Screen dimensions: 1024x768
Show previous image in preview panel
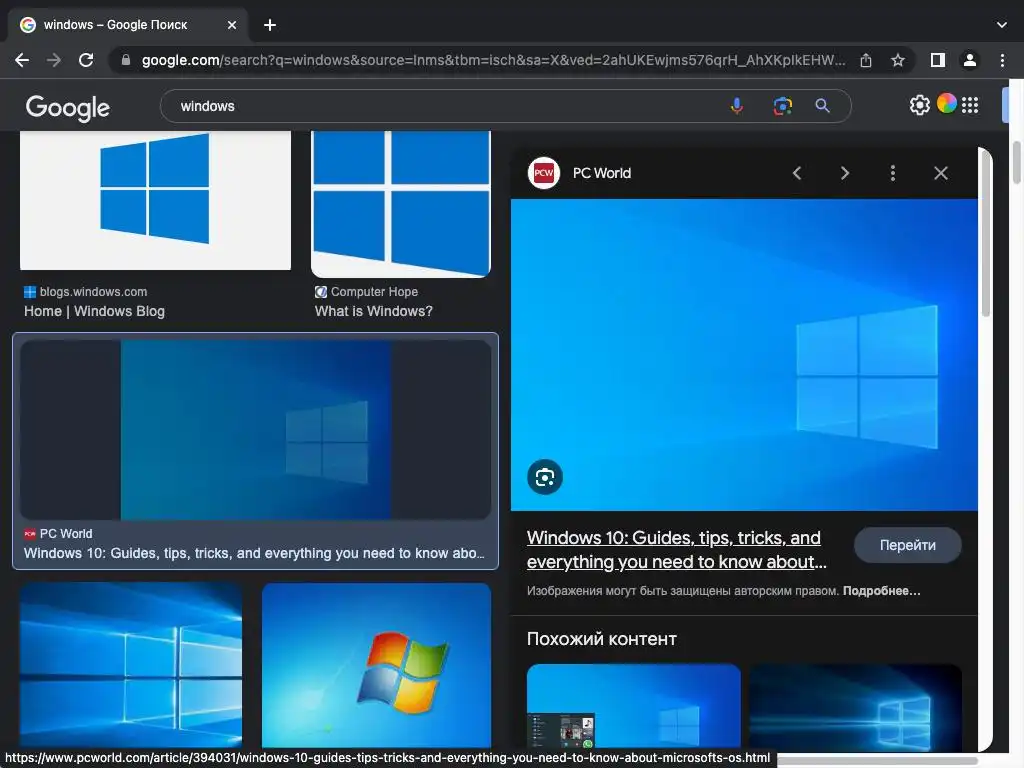797,173
